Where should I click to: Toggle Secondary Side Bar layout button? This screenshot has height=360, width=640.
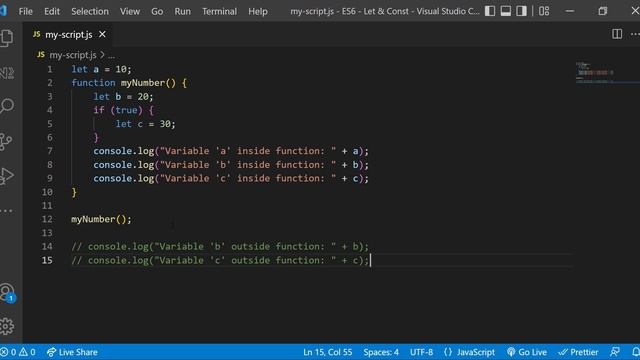tap(521, 11)
